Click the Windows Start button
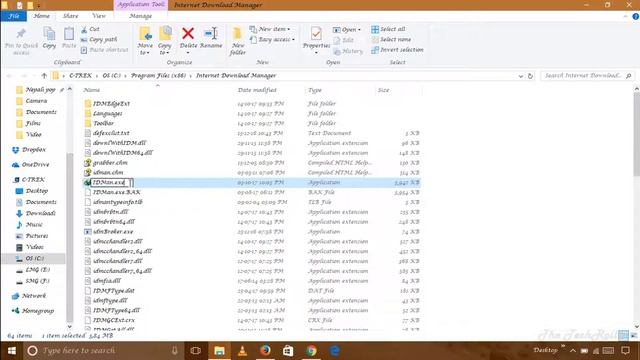The height and width of the screenshot is (360, 640). (x=11, y=351)
